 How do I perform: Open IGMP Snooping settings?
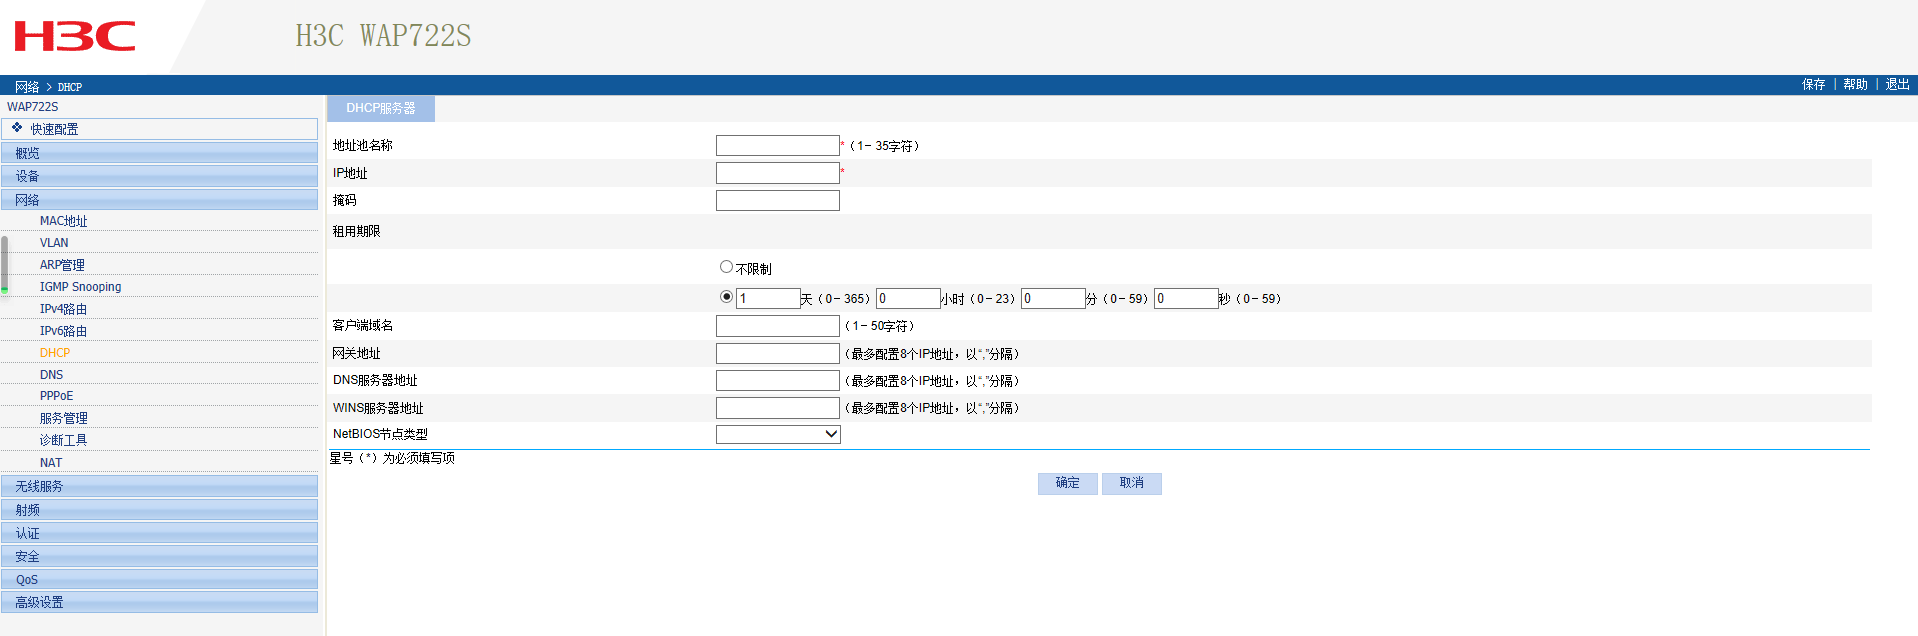80,287
